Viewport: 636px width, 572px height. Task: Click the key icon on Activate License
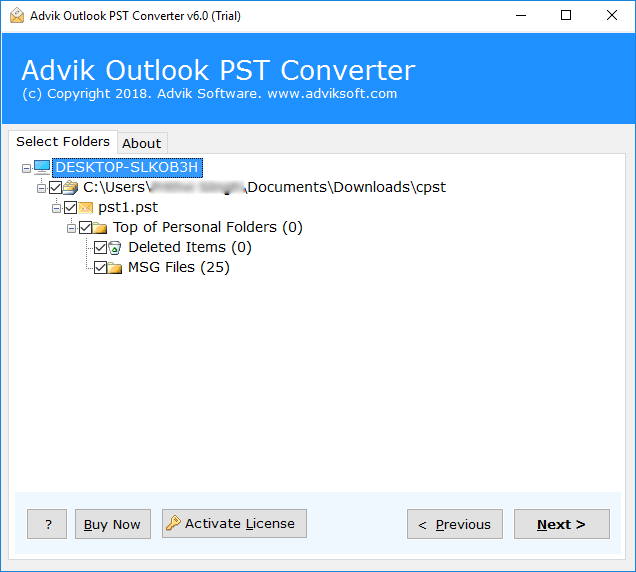[173, 523]
